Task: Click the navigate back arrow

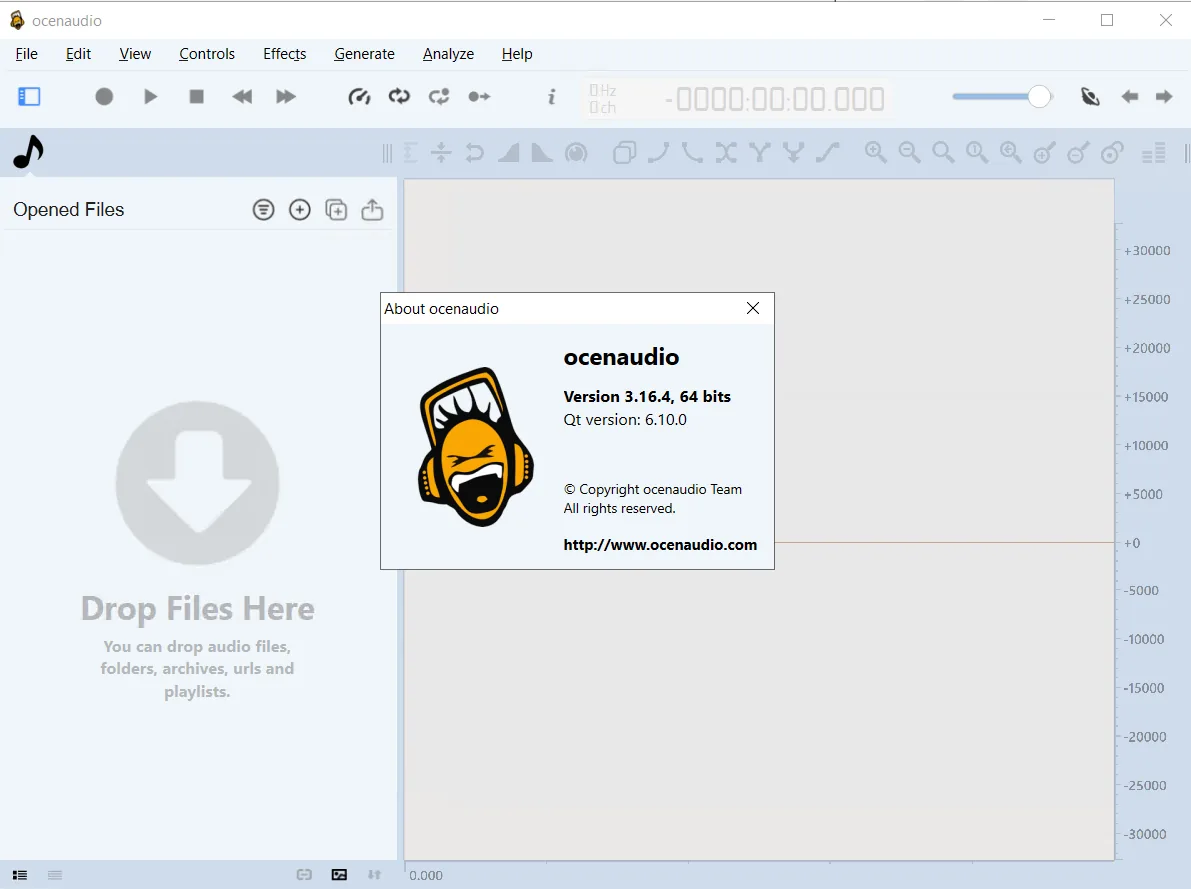Action: click(1129, 96)
